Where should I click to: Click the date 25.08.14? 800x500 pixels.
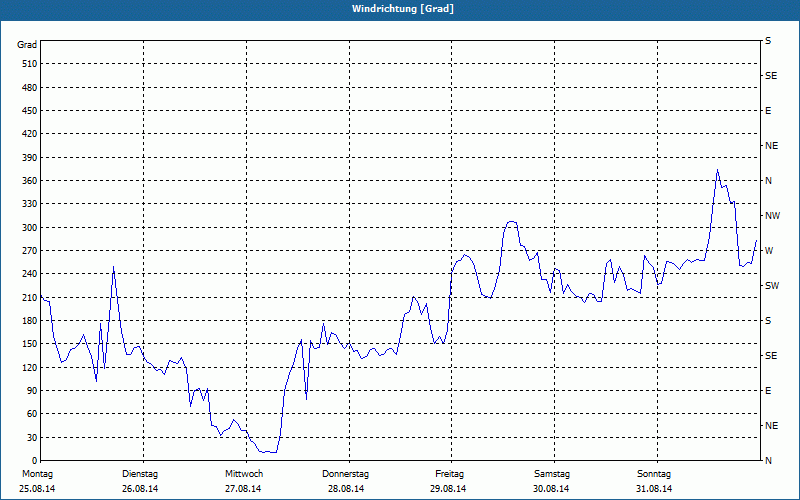[37, 489]
